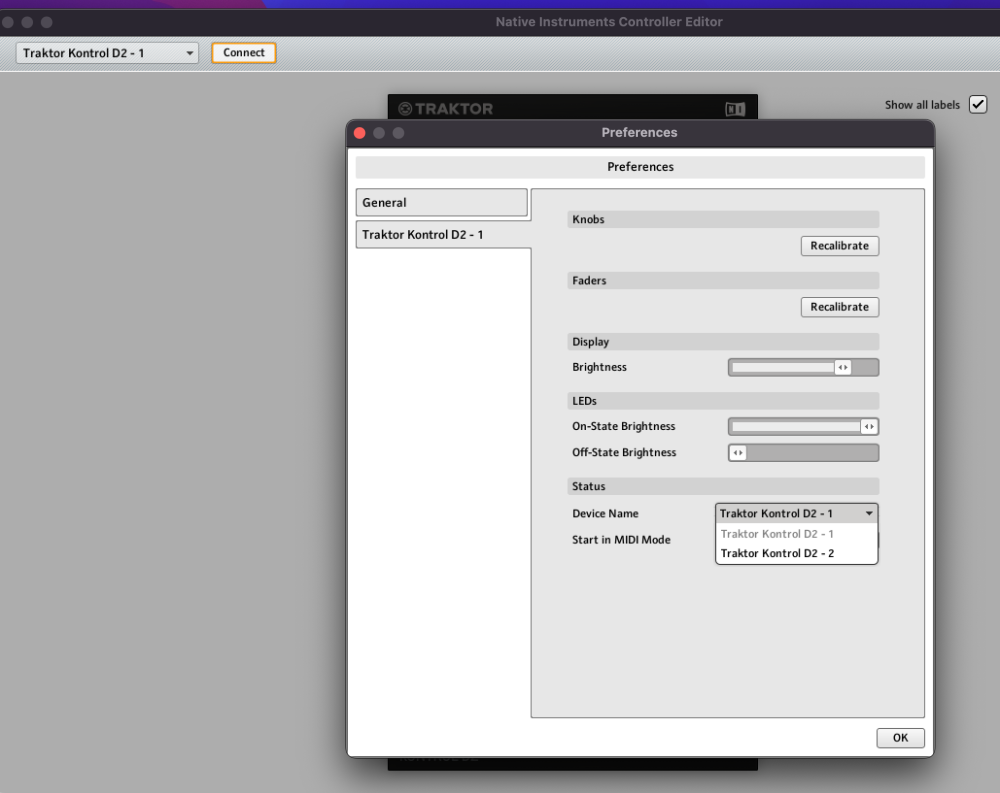The image size is (1000, 793).
Task: Click the Start in MIDI Mode label
Action: (621, 540)
